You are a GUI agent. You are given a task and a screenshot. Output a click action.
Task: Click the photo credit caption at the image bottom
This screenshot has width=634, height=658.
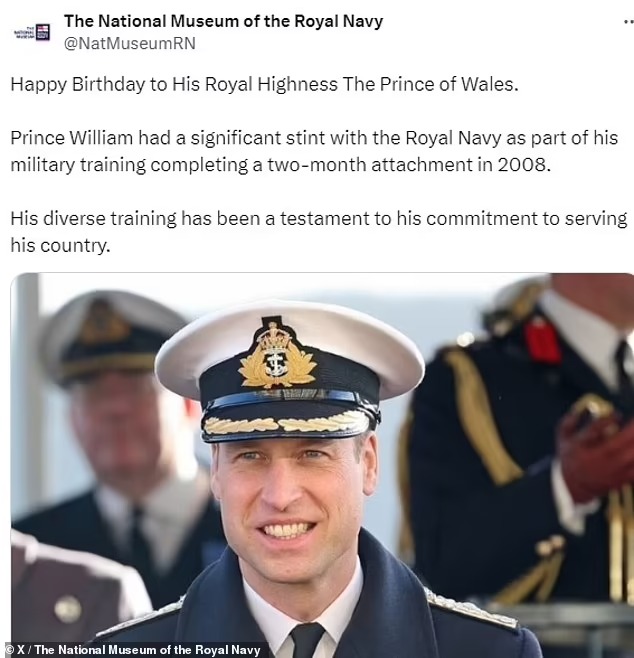133,650
